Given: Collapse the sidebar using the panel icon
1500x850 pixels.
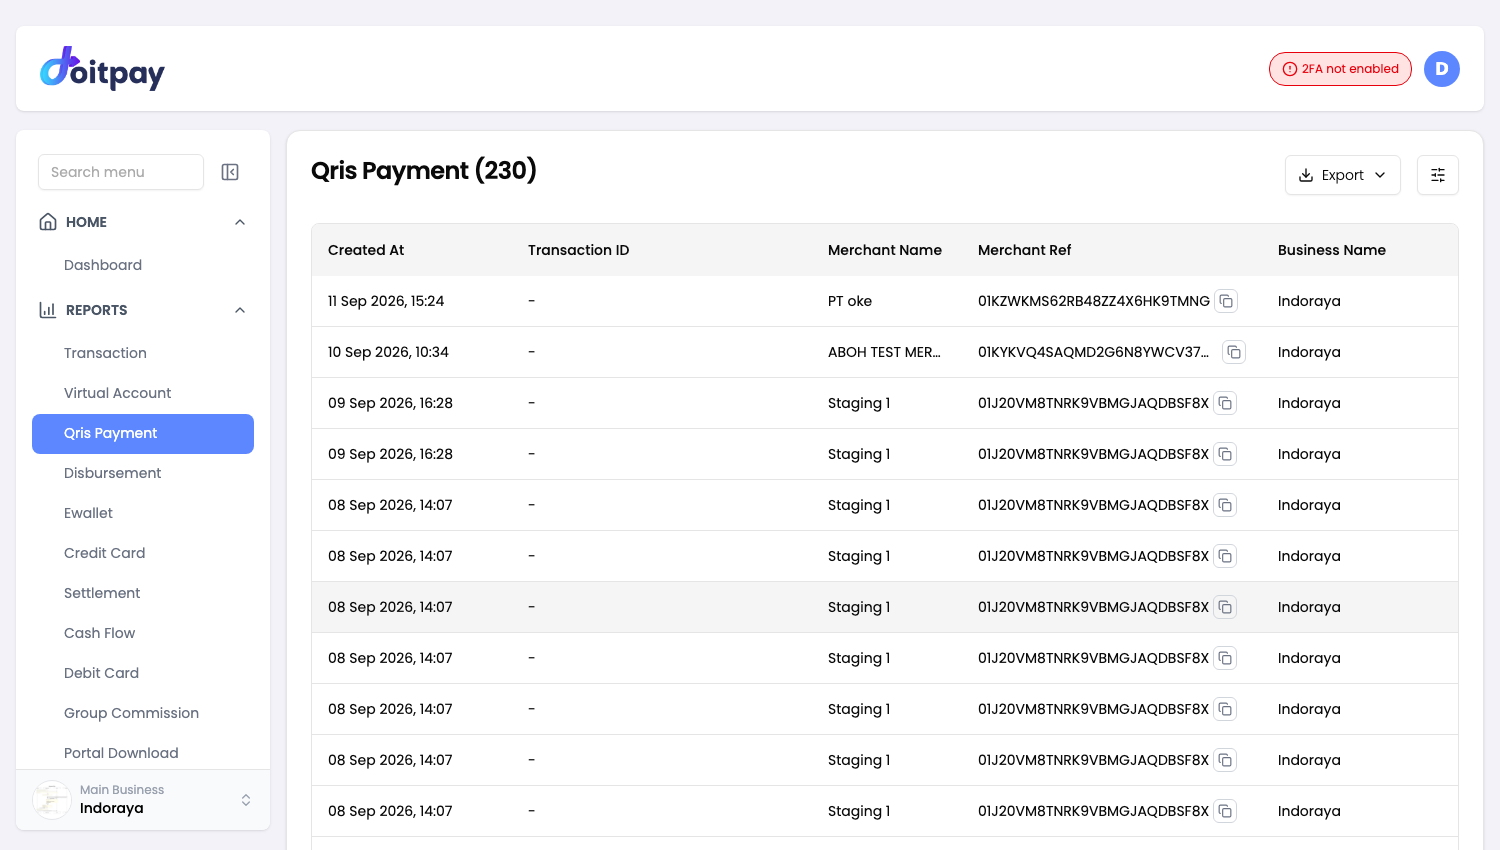Looking at the screenshot, I should [x=230, y=172].
